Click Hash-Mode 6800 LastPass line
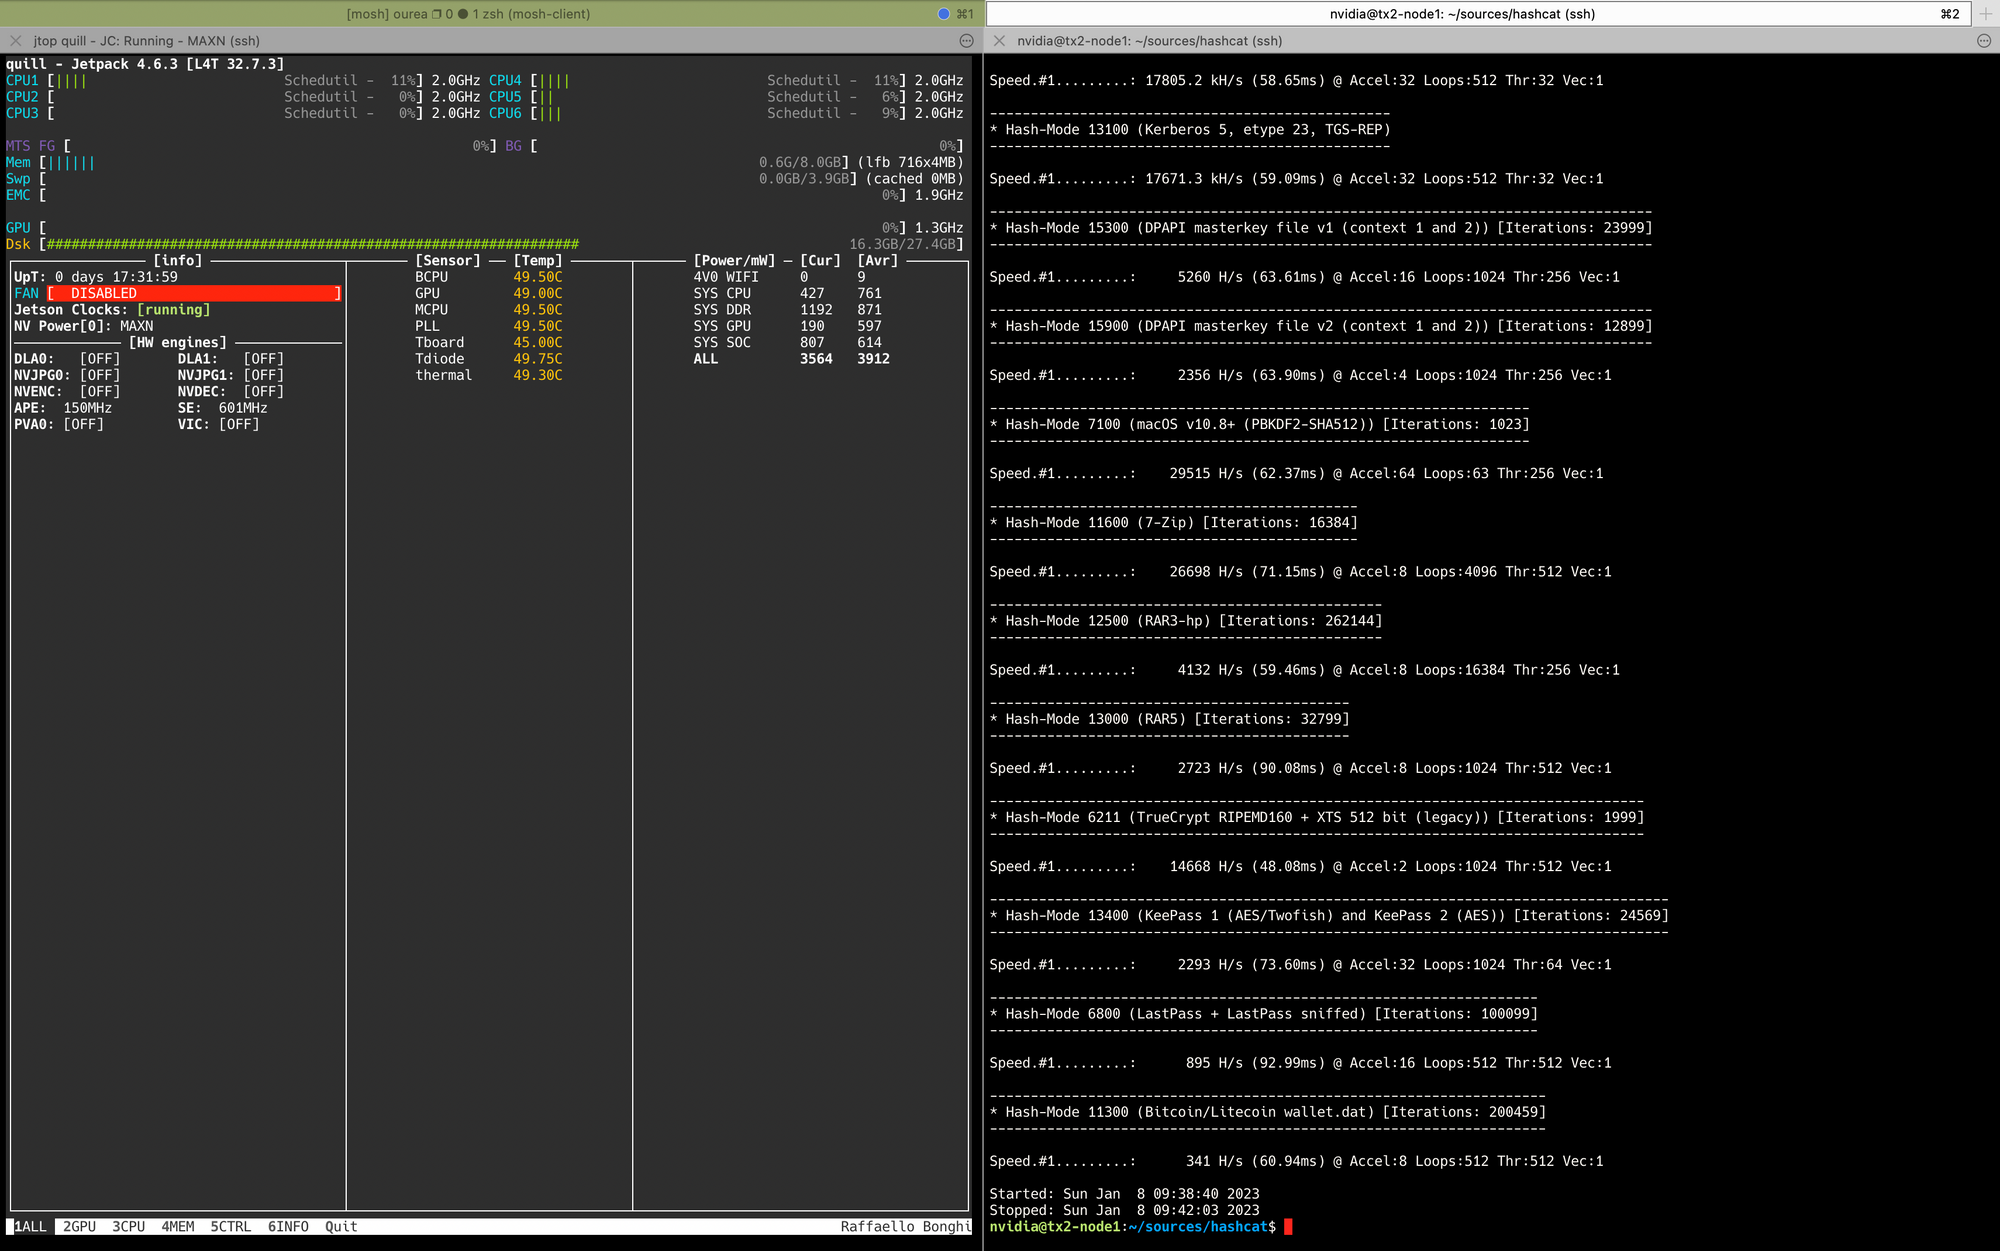Viewport: 2000px width, 1251px height. pyautogui.click(x=1264, y=1014)
